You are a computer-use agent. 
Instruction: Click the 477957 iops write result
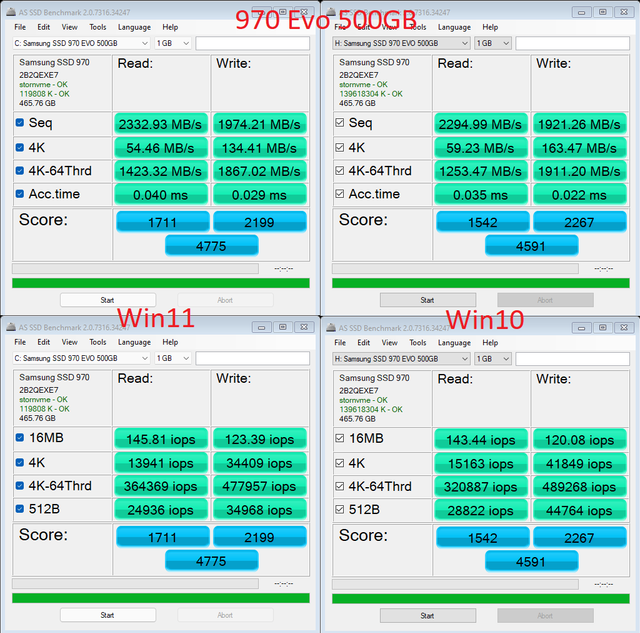[x=260, y=486]
